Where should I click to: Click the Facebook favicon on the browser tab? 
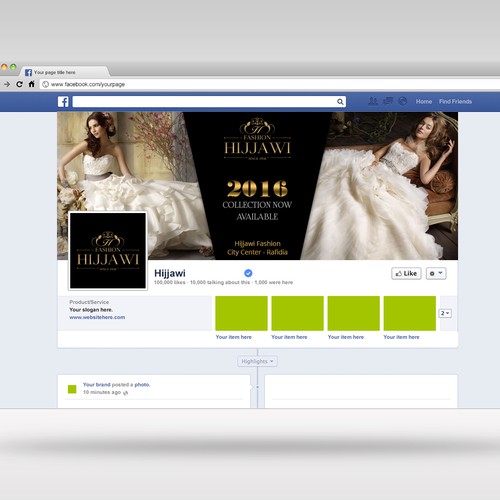[28, 72]
